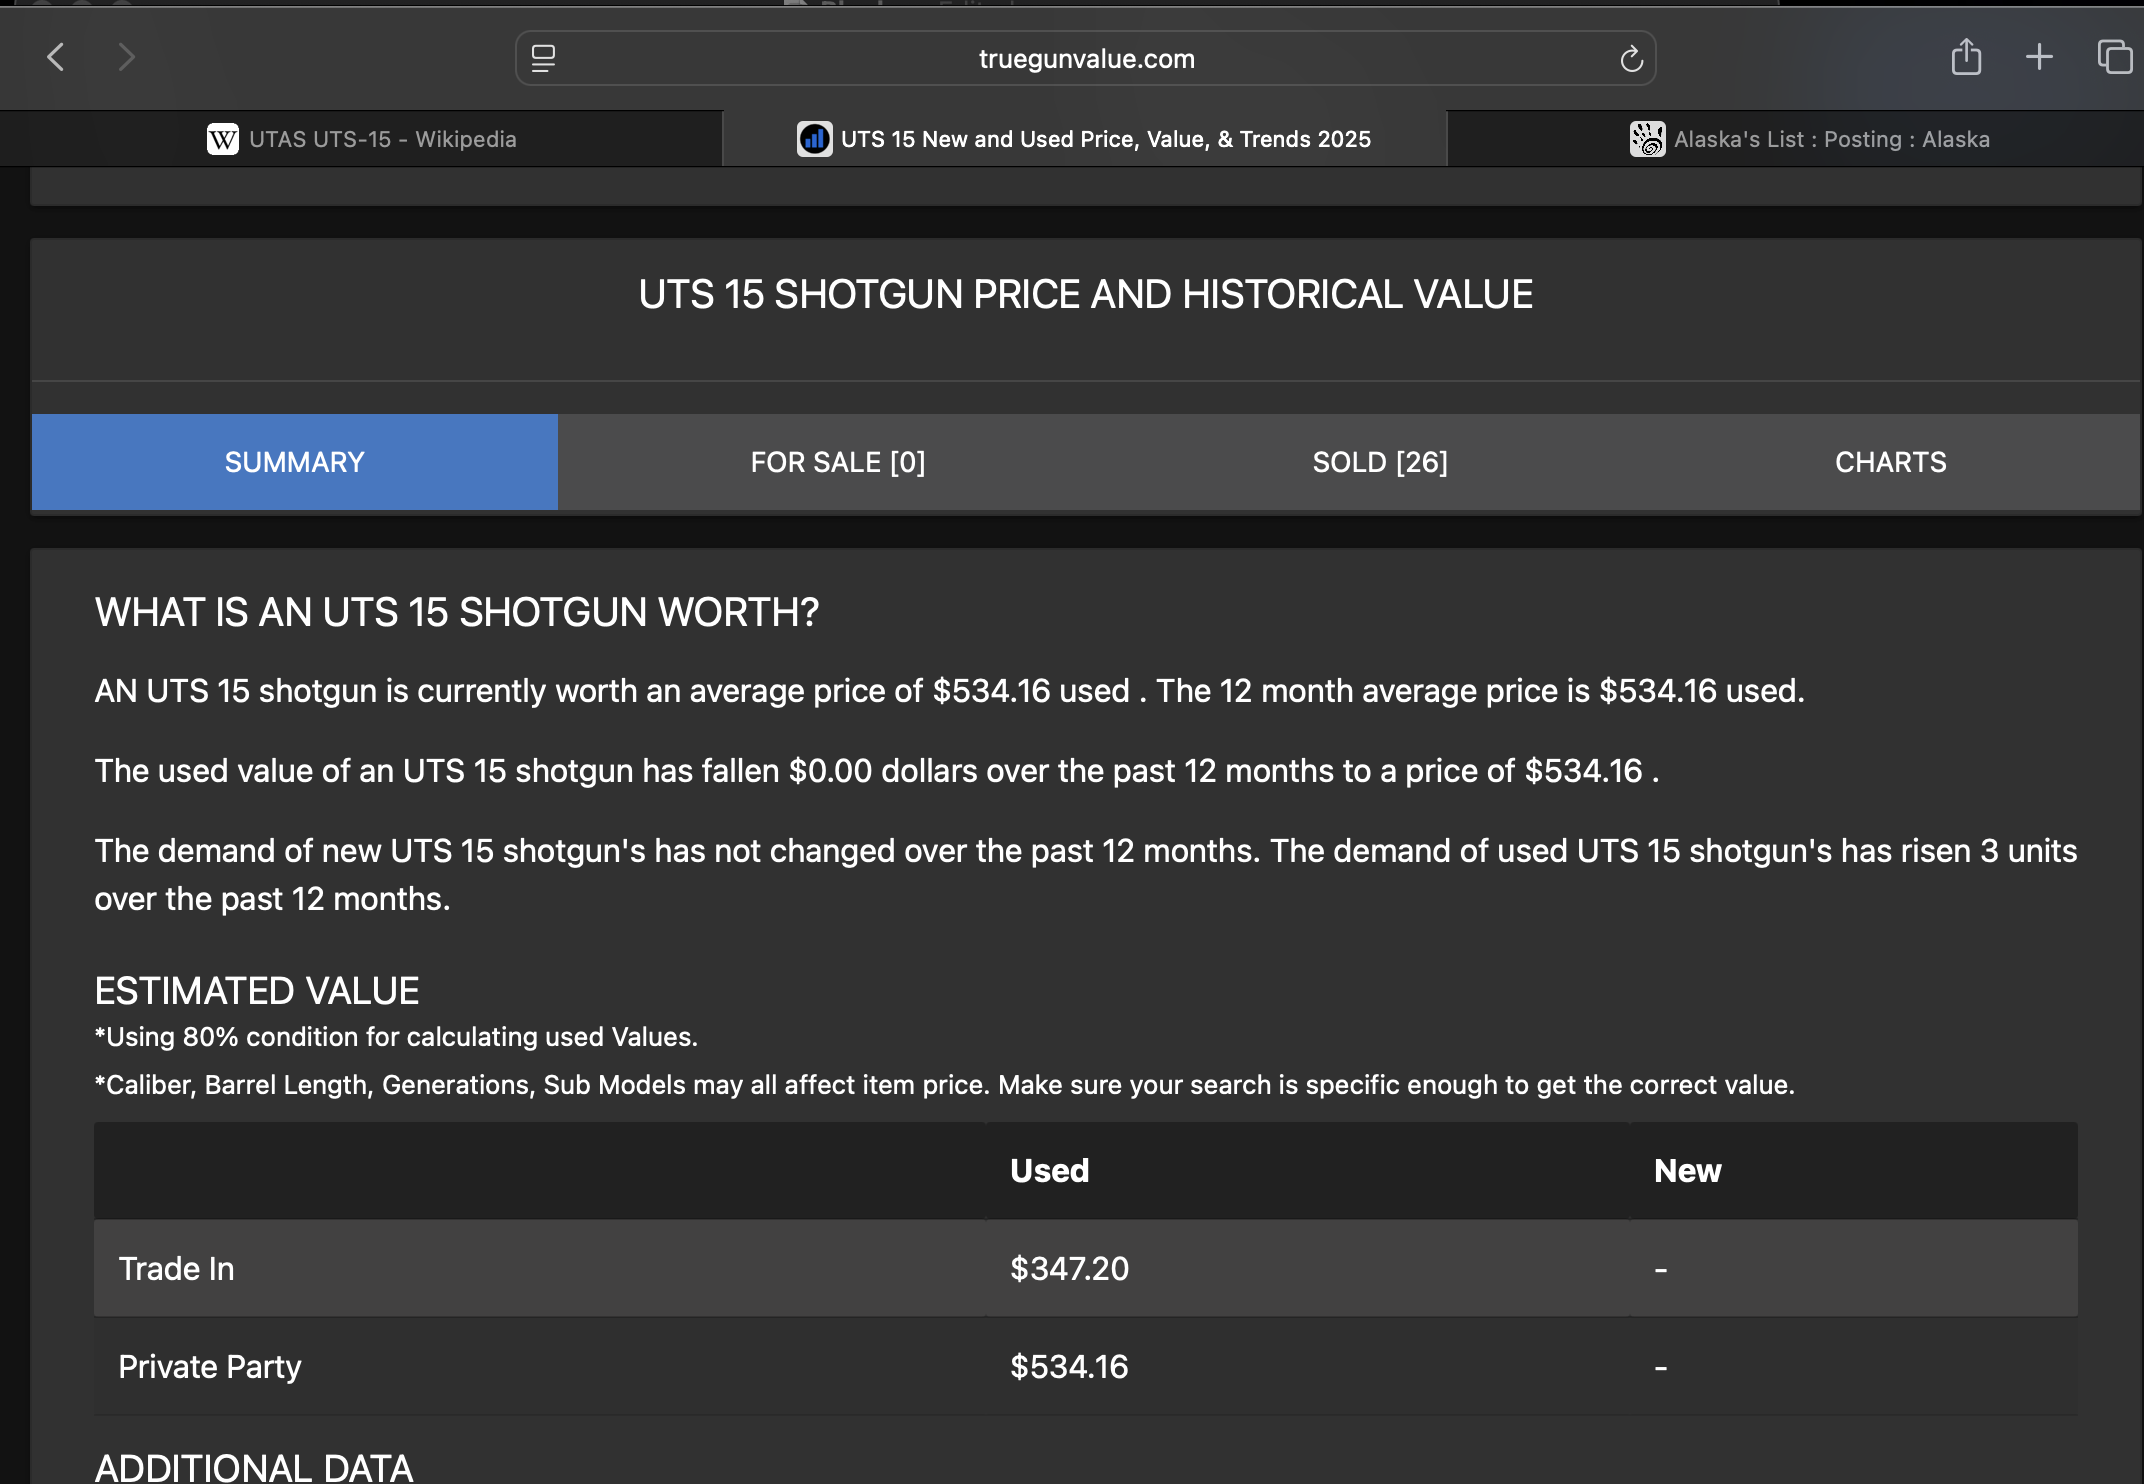Open the CHARTS tab
The image size is (2144, 1484).
point(1890,462)
